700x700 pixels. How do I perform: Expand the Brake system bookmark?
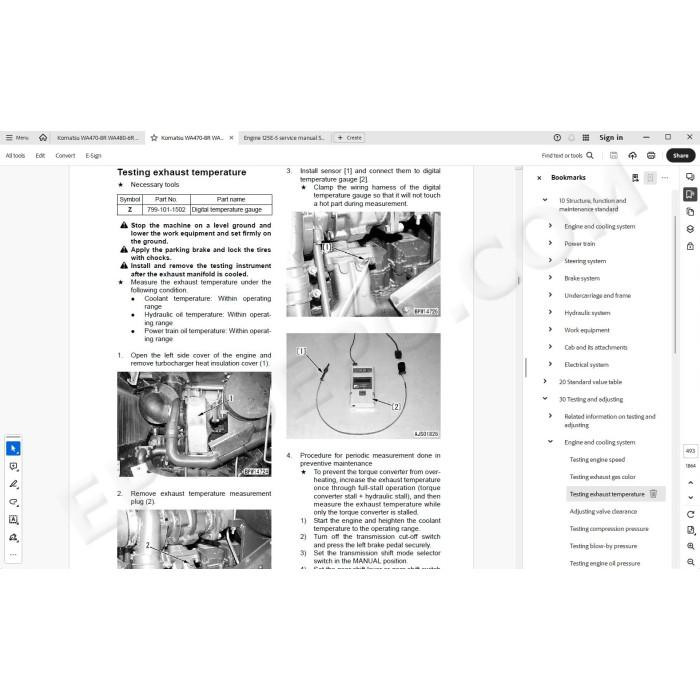tap(550, 278)
